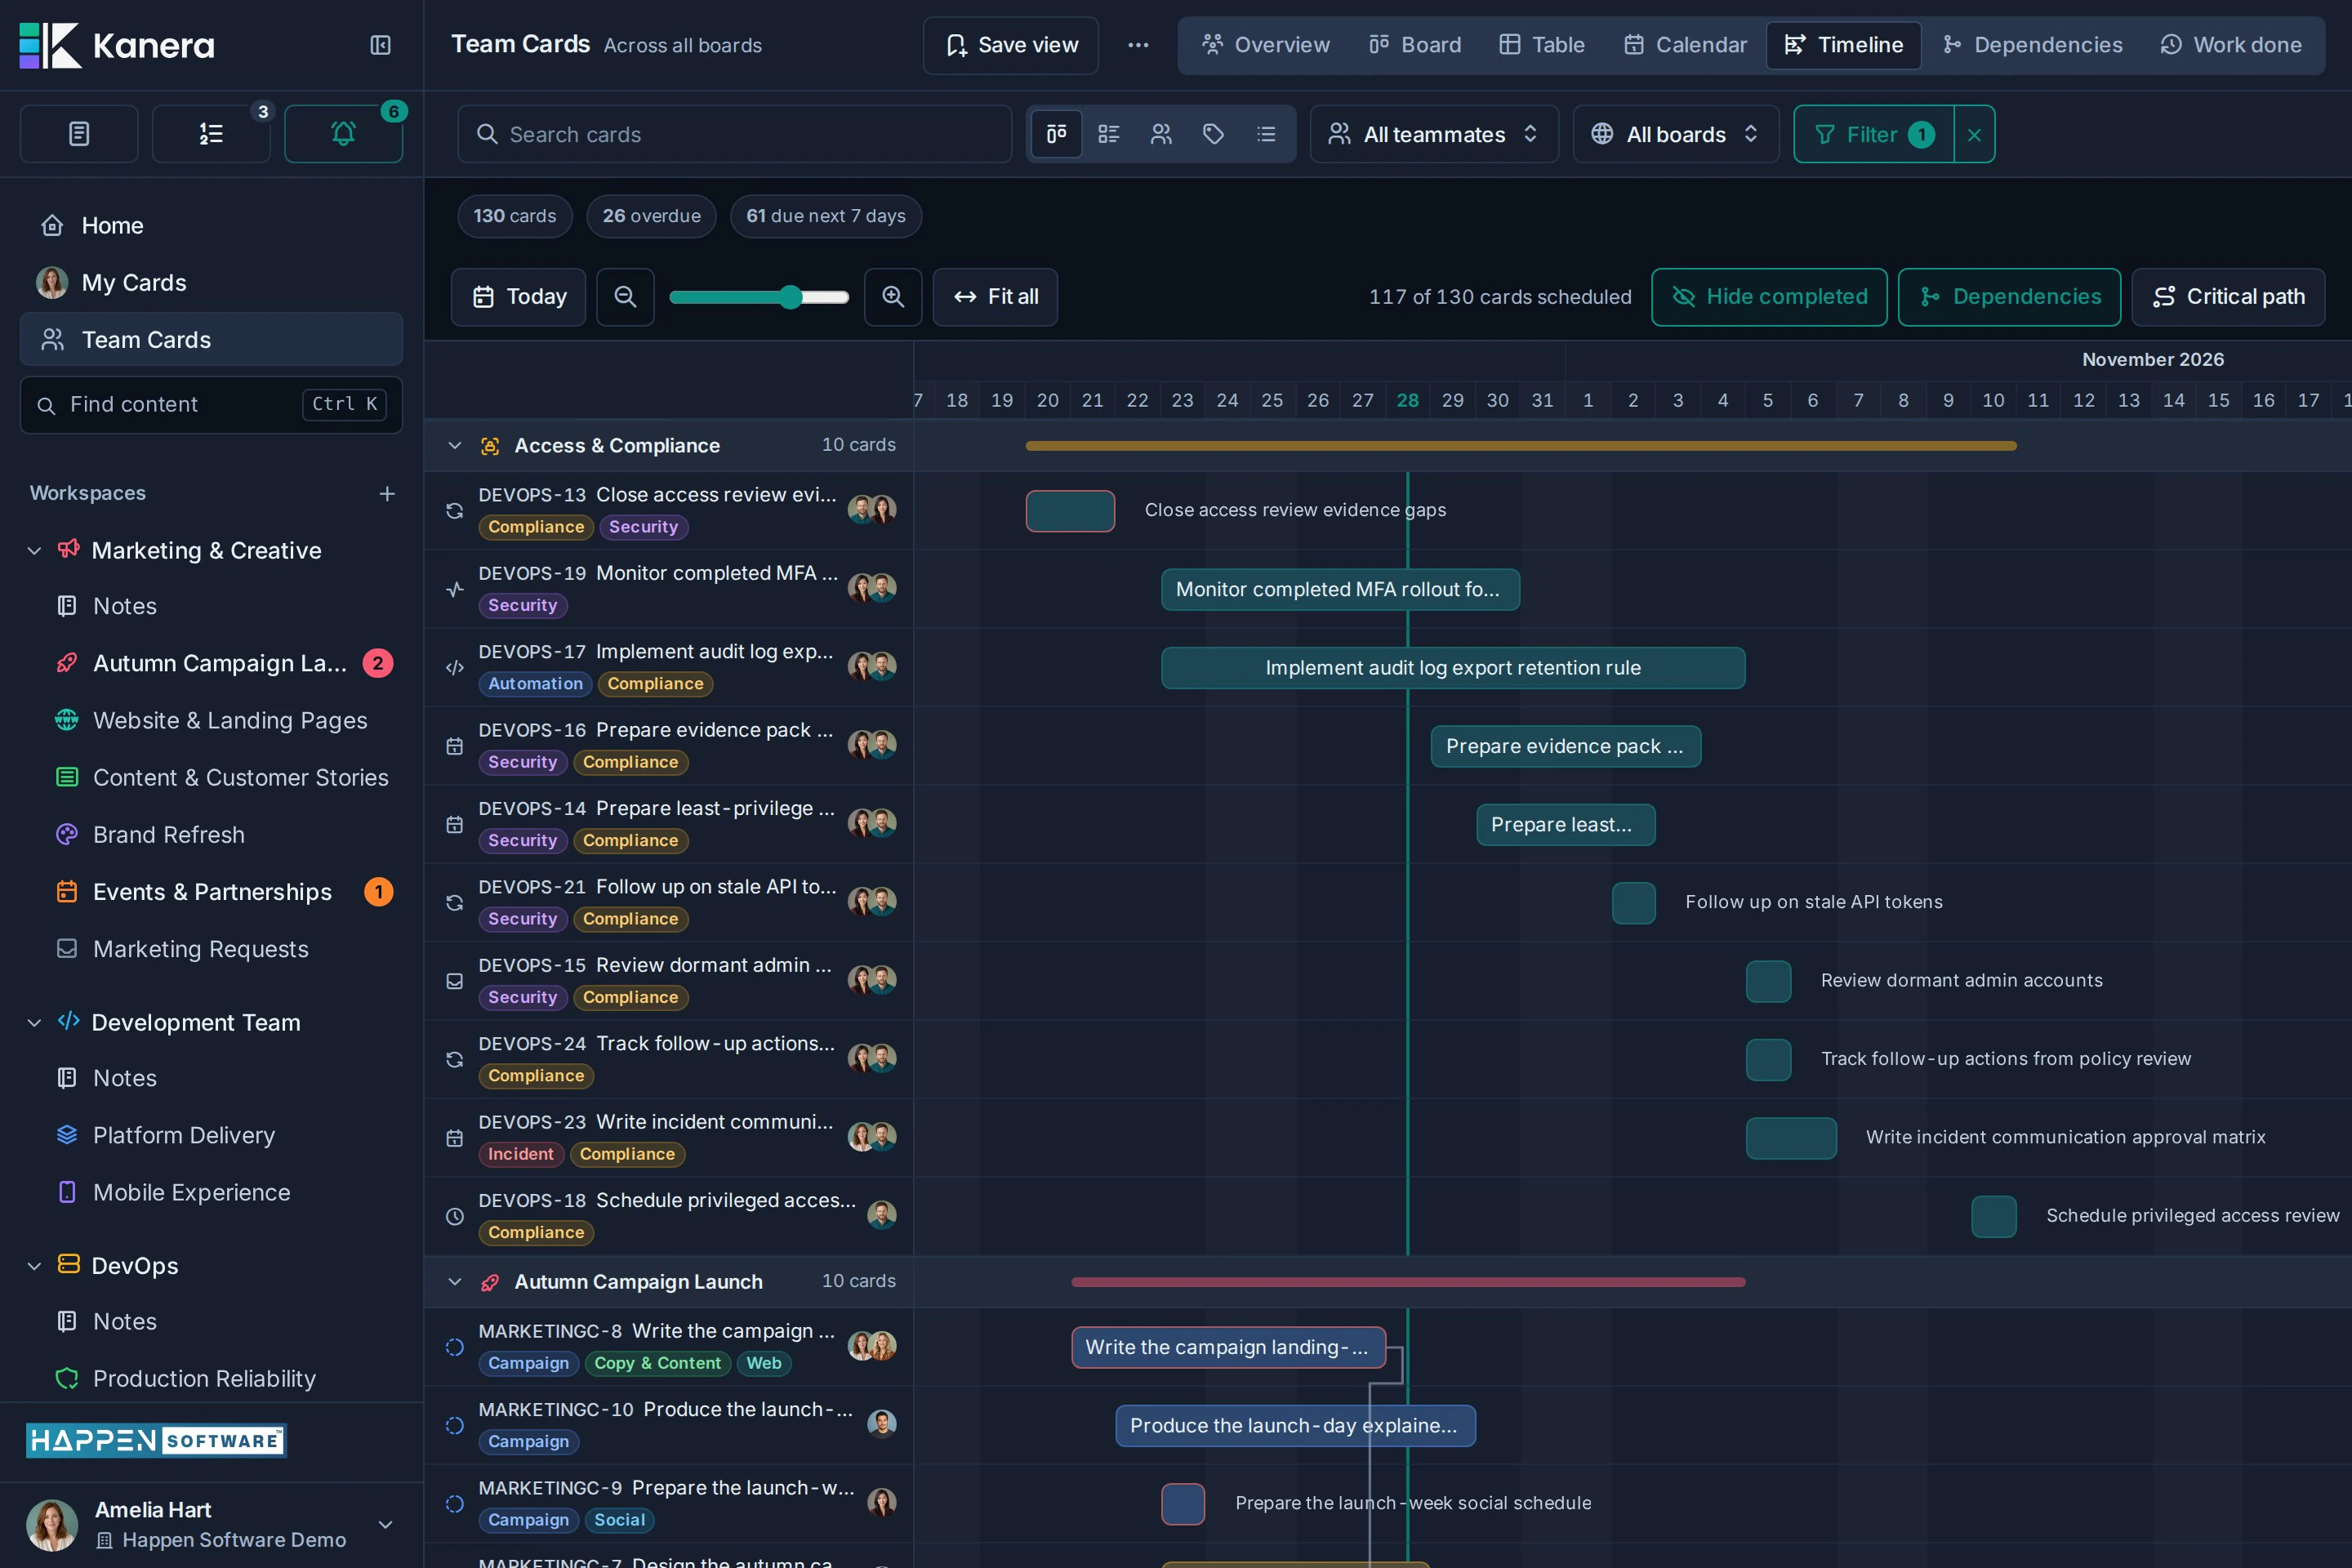
Task: Adjust the timeline zoom slider handle
Action: (790, 297)
